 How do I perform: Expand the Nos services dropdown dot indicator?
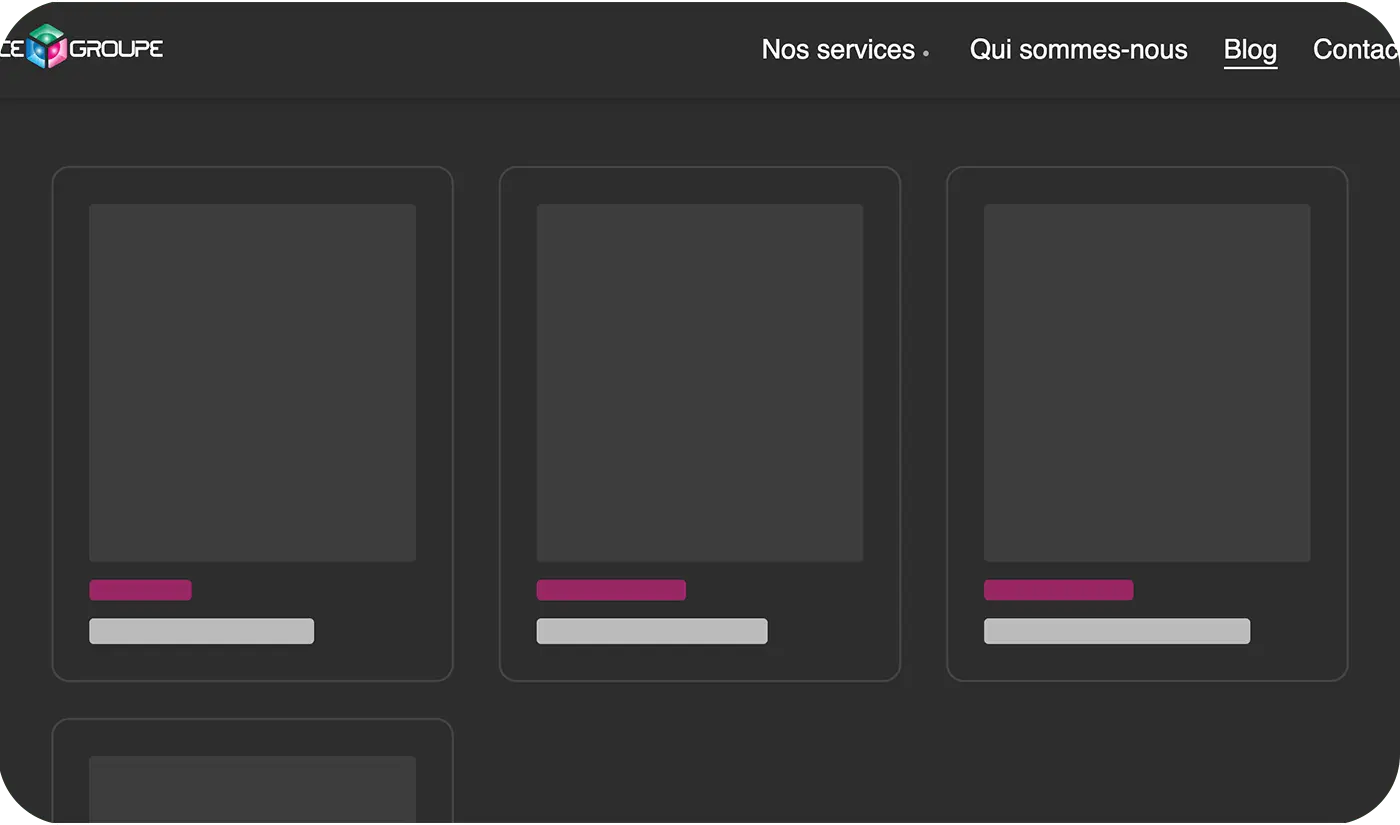926,53
